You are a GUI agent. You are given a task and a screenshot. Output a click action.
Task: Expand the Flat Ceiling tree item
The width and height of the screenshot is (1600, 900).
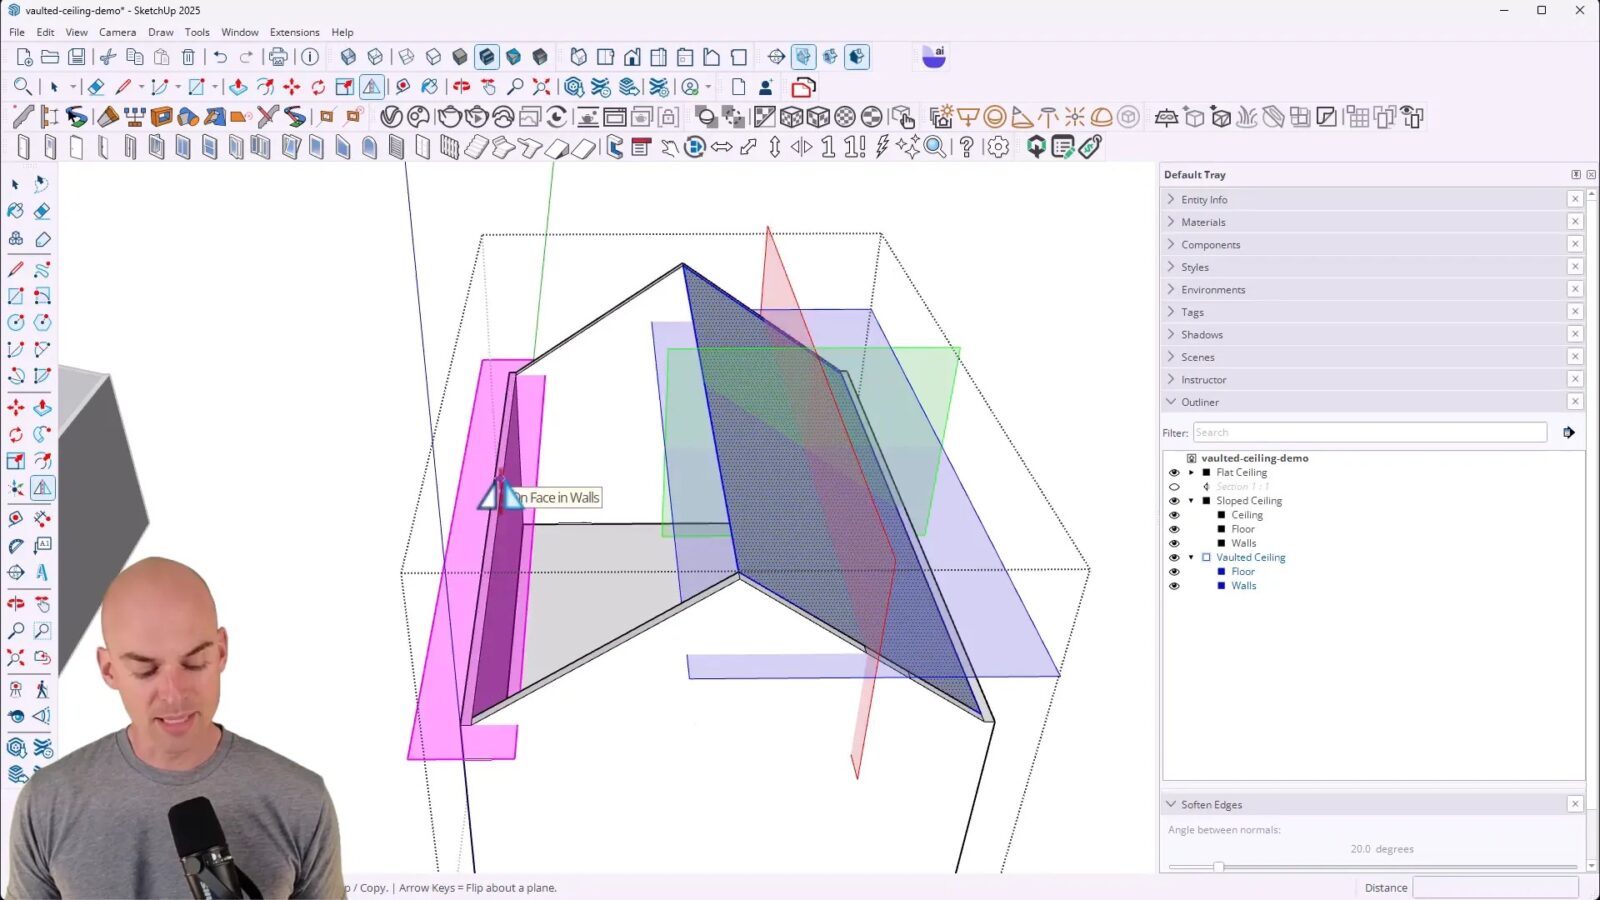(x=1190, y=471)
